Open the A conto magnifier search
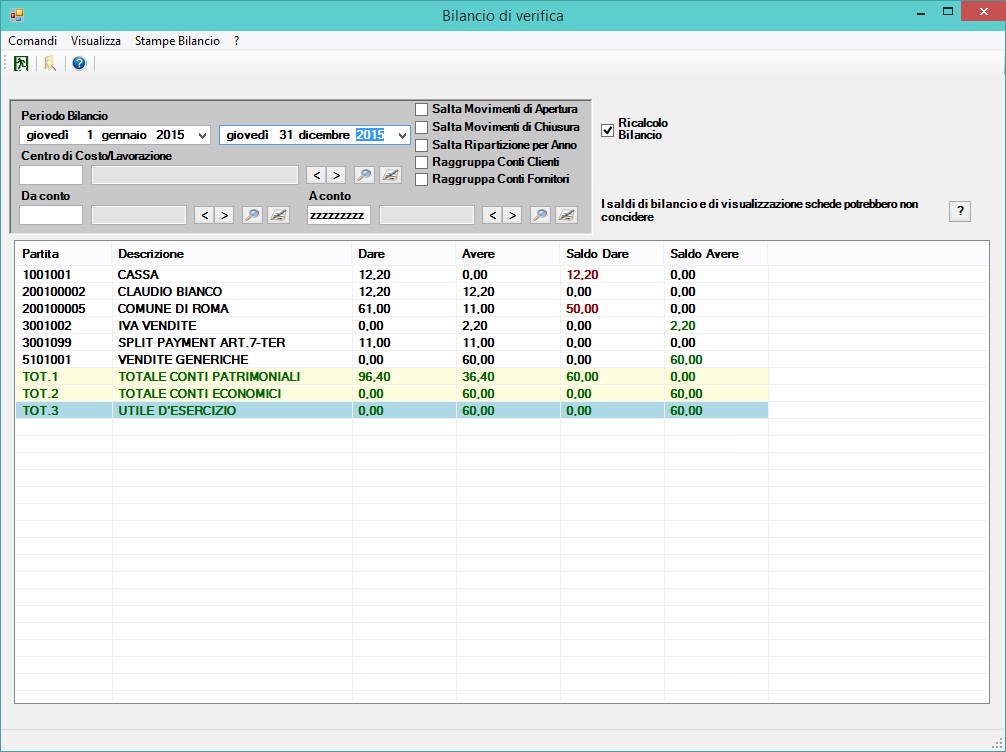Viewport: 1006px width, 752px height. (x=540, y=215)
